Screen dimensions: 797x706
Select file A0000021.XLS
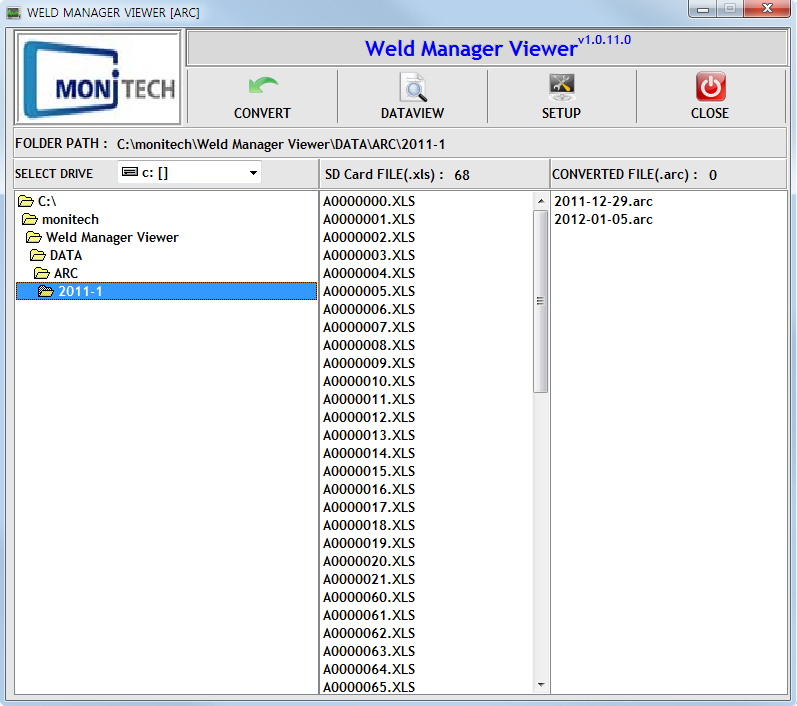pos(369,579)
